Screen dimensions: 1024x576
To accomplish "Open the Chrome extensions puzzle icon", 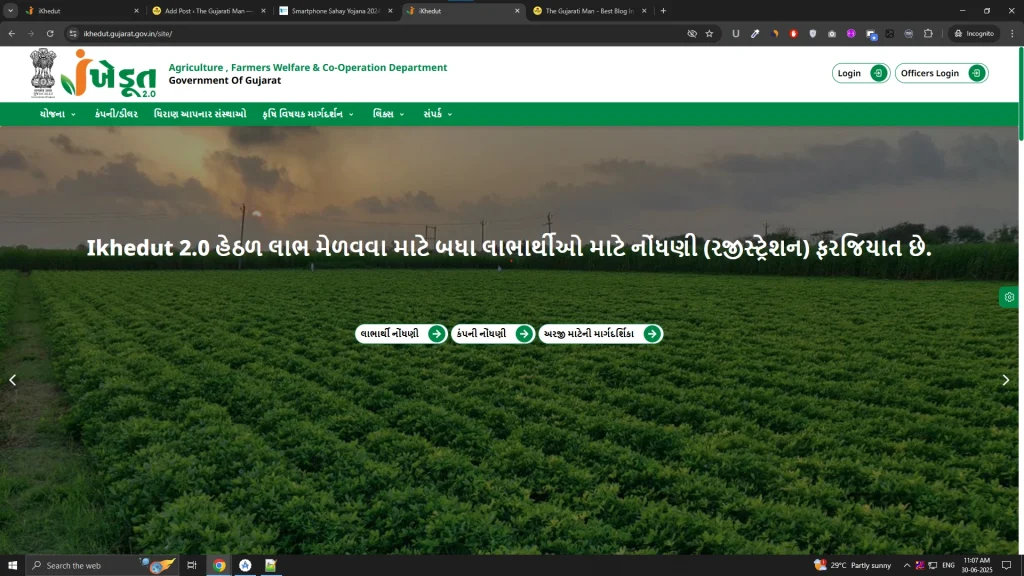I will pyautogui.click(x=928, y=33).
